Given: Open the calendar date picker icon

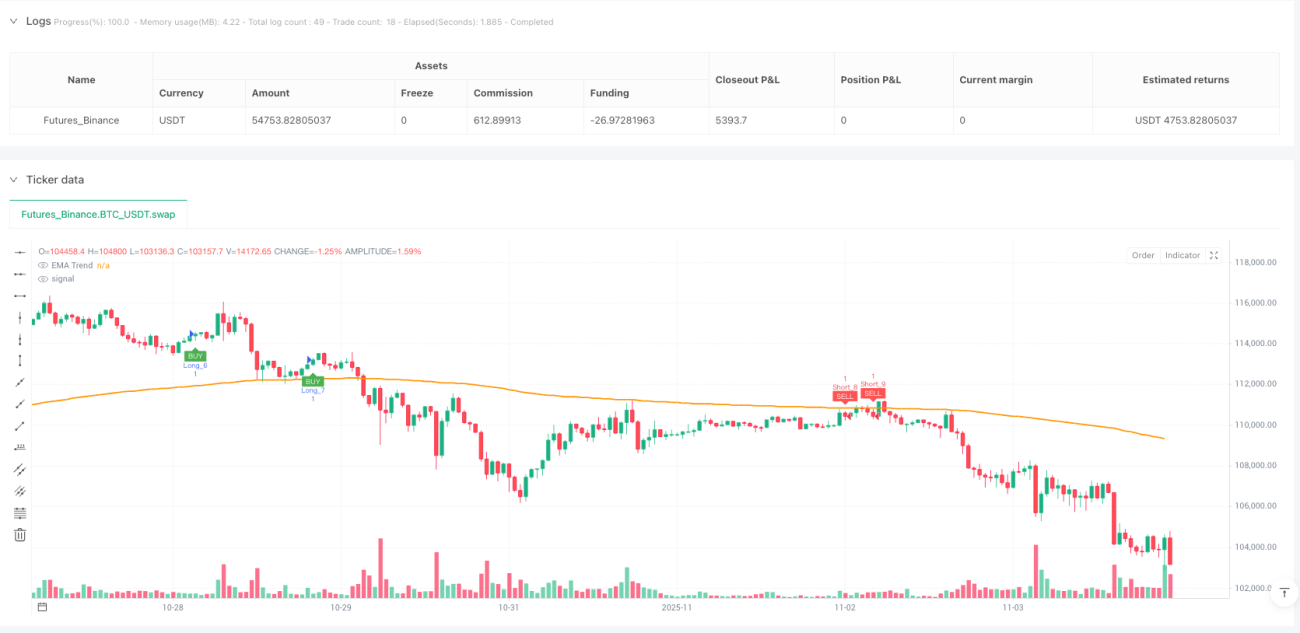Looking at the screenshot, I should (42, 607).
